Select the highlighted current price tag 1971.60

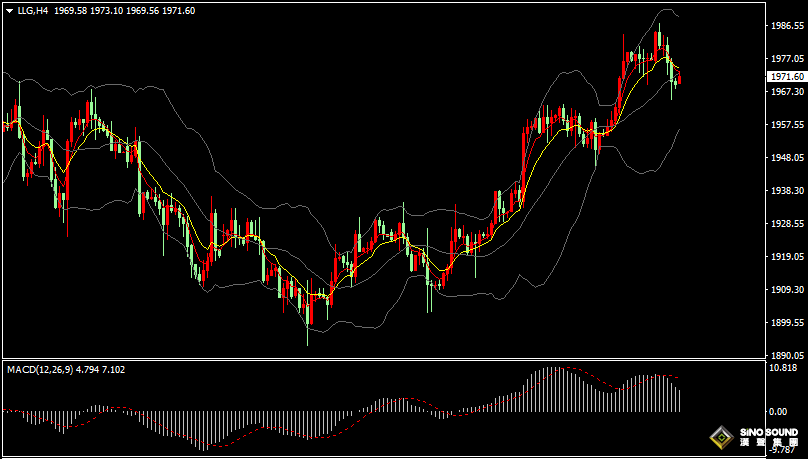click(x=786, y=77)
